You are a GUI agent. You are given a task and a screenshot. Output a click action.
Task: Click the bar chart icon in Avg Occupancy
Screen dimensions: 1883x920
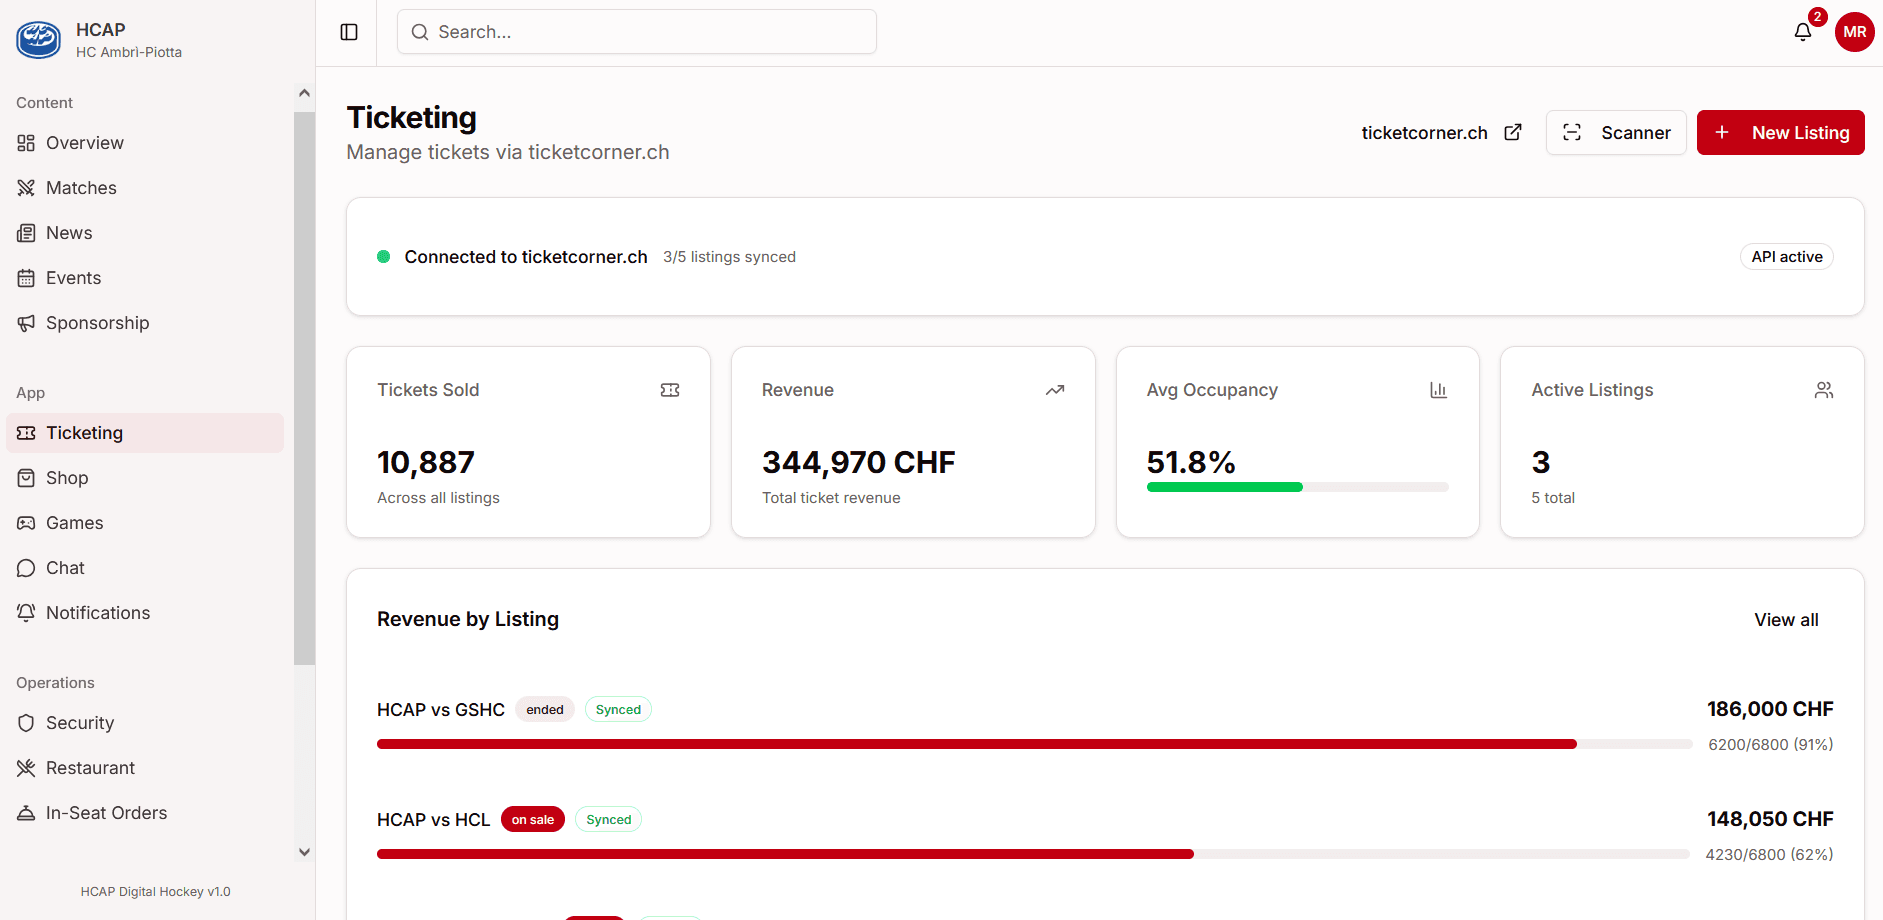coord(1439,390)
